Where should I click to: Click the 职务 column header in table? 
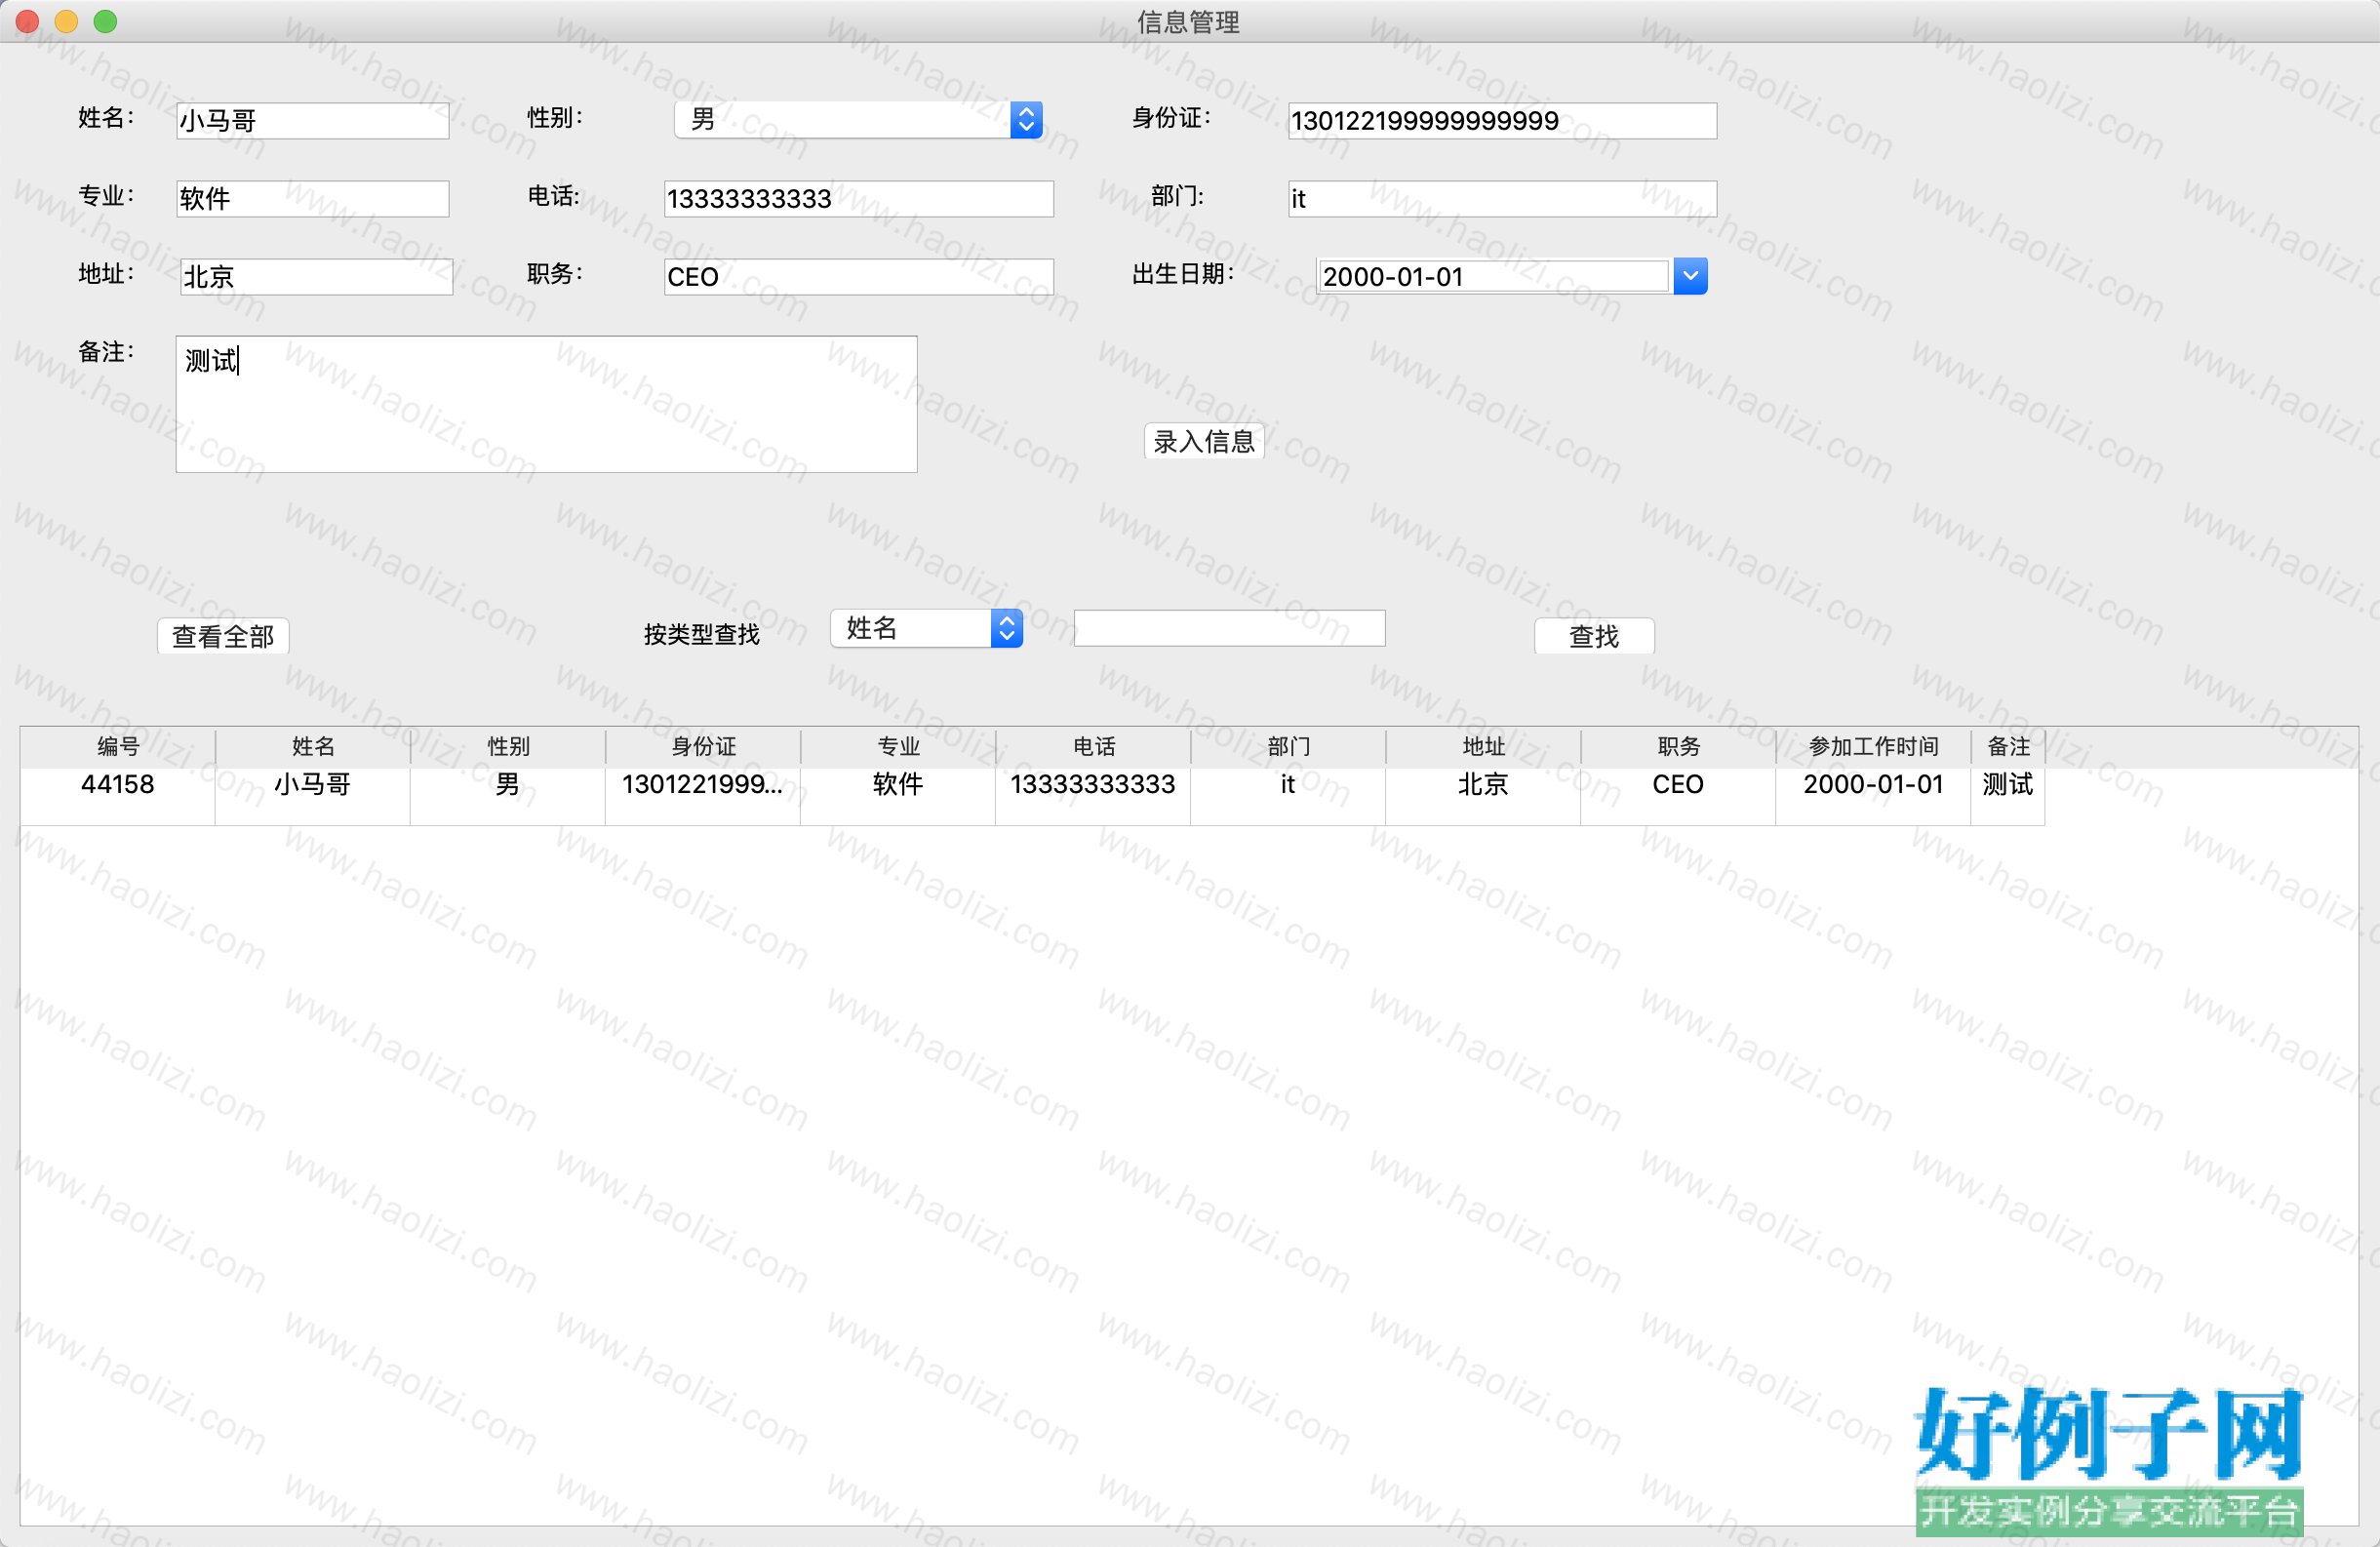coord(1678,747)
